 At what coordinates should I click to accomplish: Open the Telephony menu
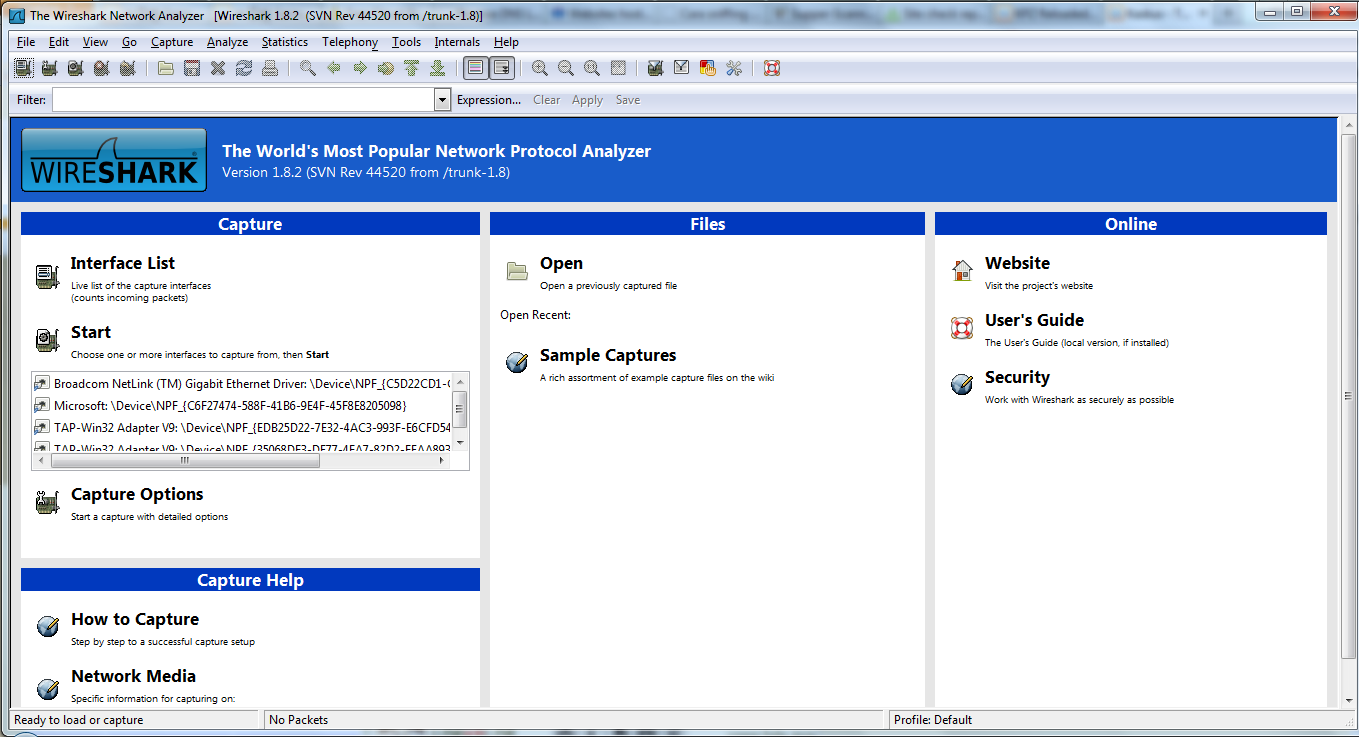click(x=349, y=42)
